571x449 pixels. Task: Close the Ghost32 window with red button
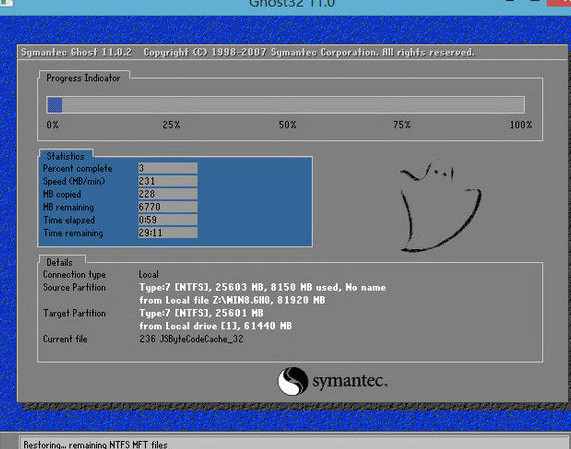[x=559, y=3]
